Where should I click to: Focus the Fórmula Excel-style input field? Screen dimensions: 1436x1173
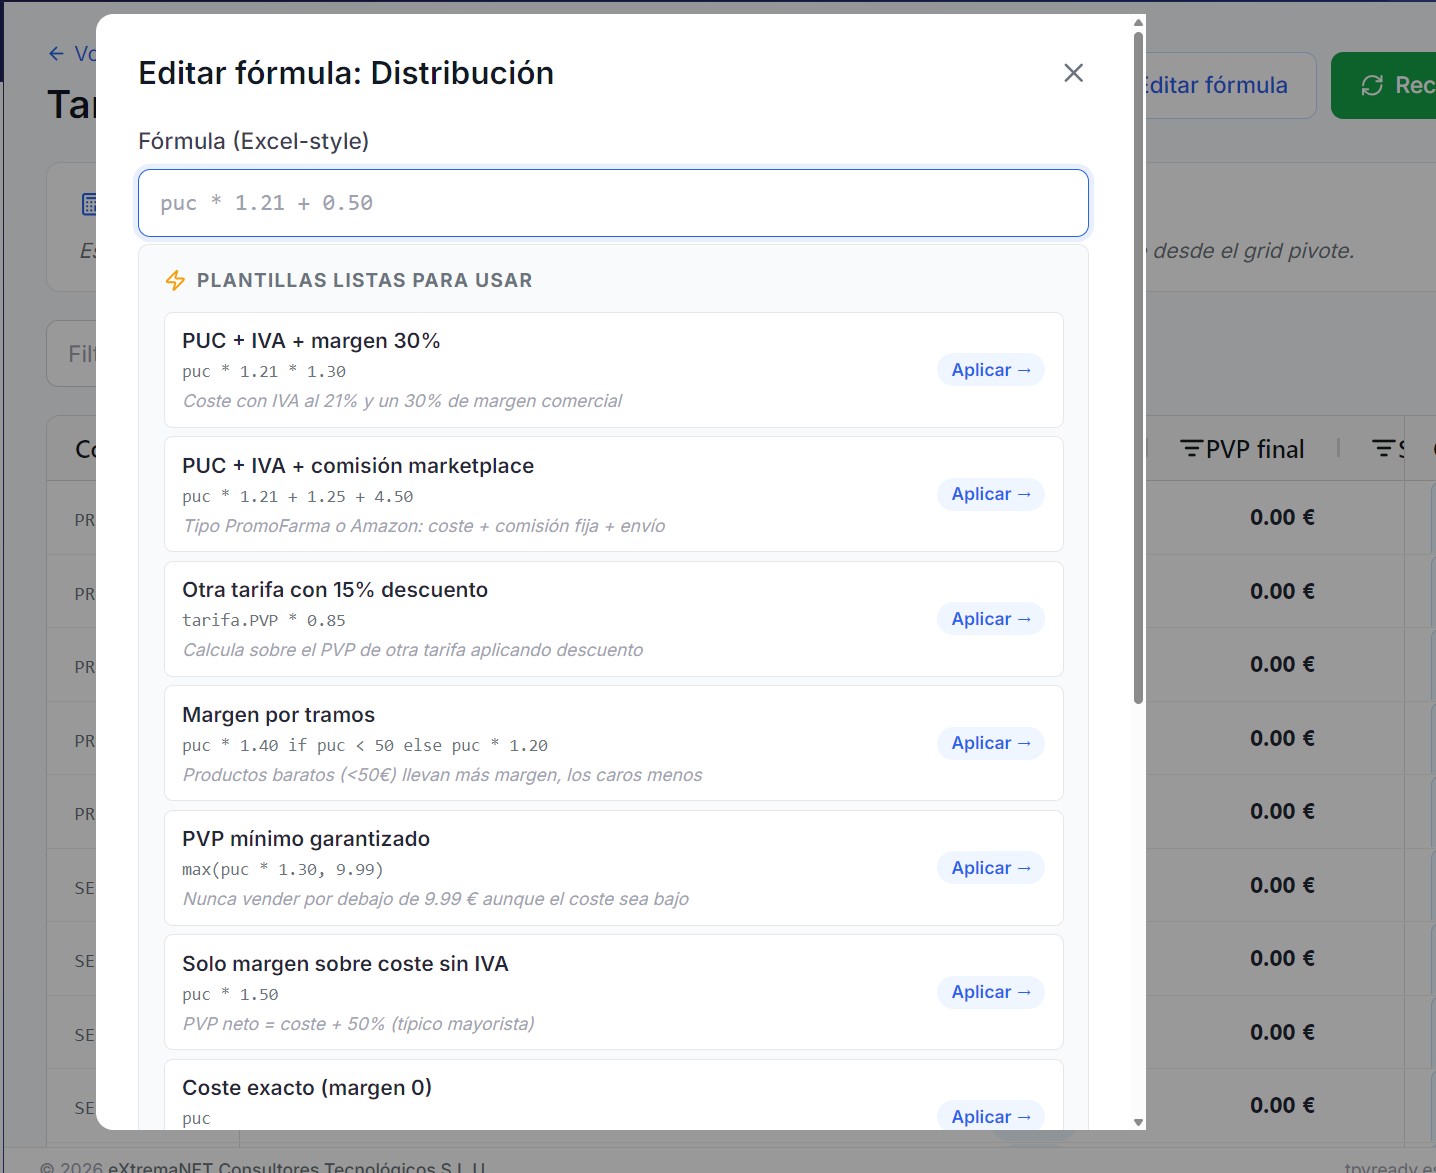(613, 203)
